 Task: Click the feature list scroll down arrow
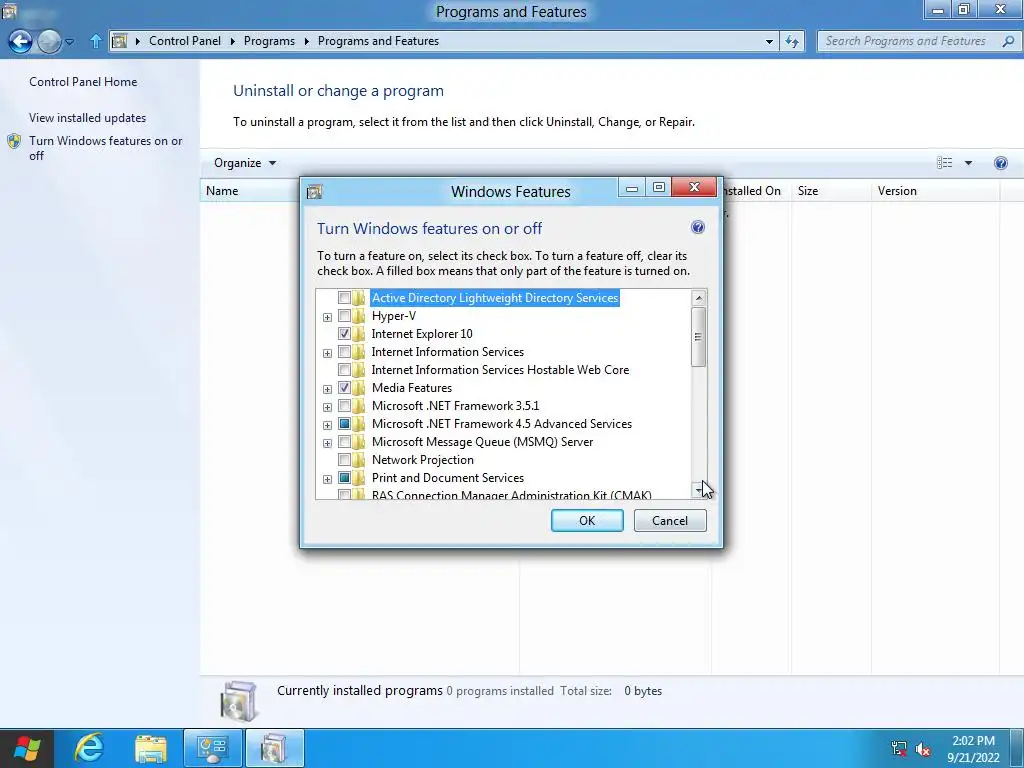(x=698, y=489)
